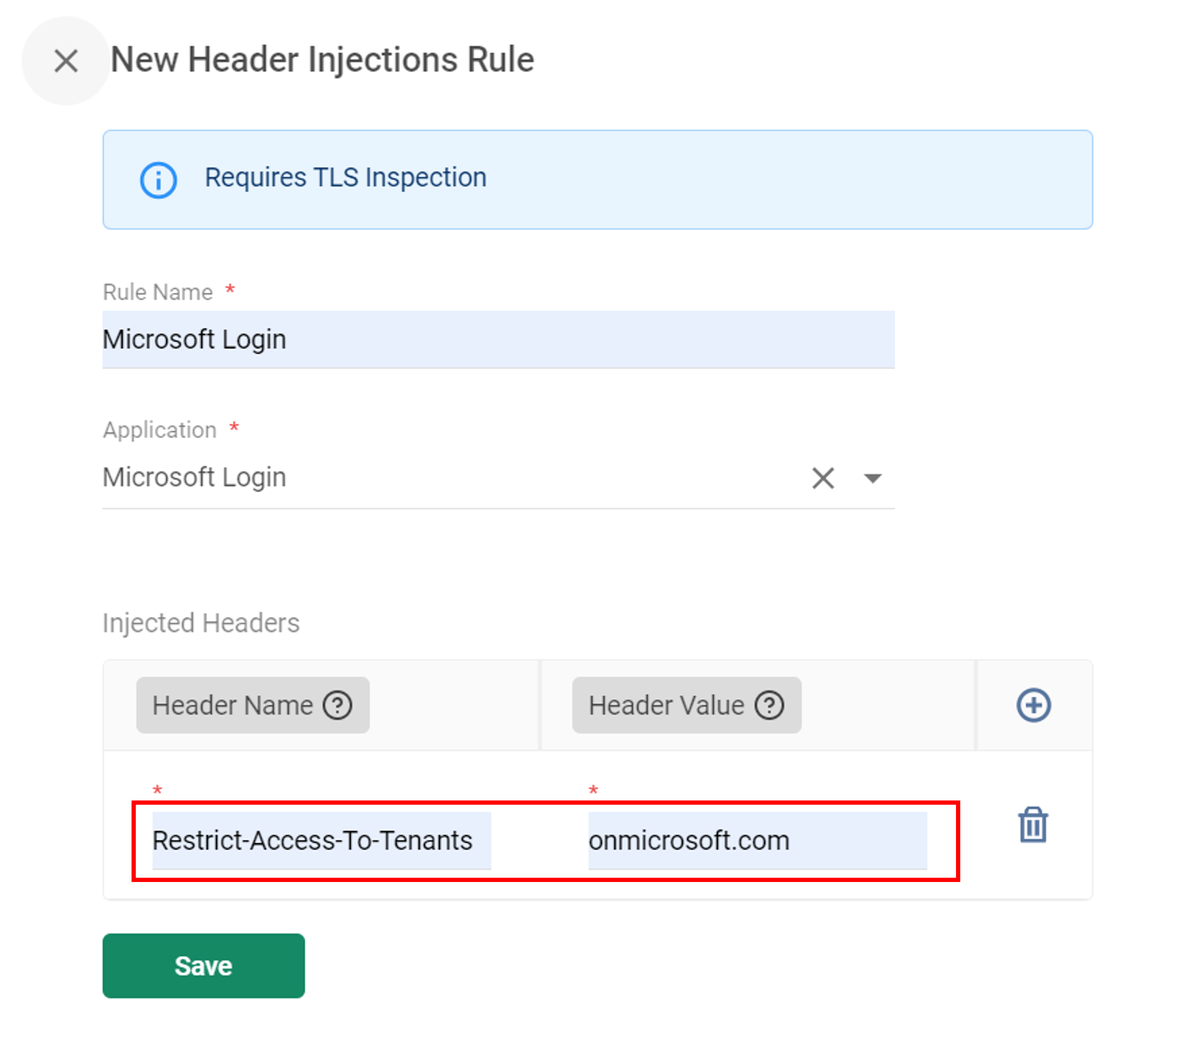Click the Rule Name field label
The width and height of the screenshot is (1200, 1051).
158,292
